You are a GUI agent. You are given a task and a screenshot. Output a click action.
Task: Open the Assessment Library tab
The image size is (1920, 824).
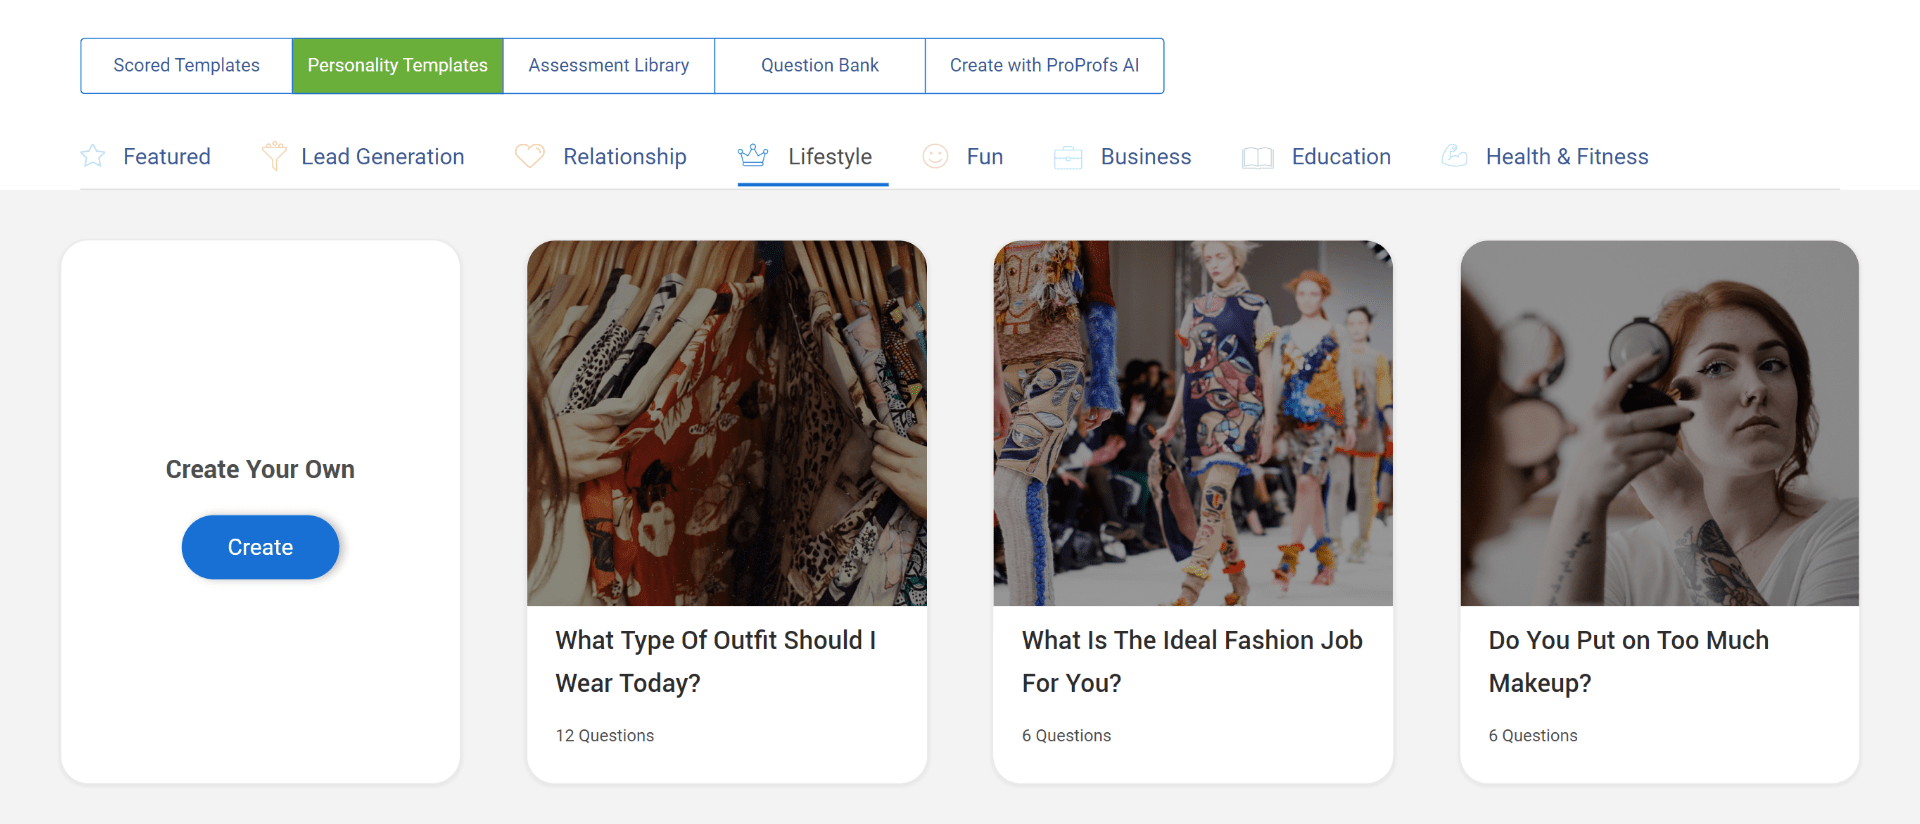(x=608, y=66)
